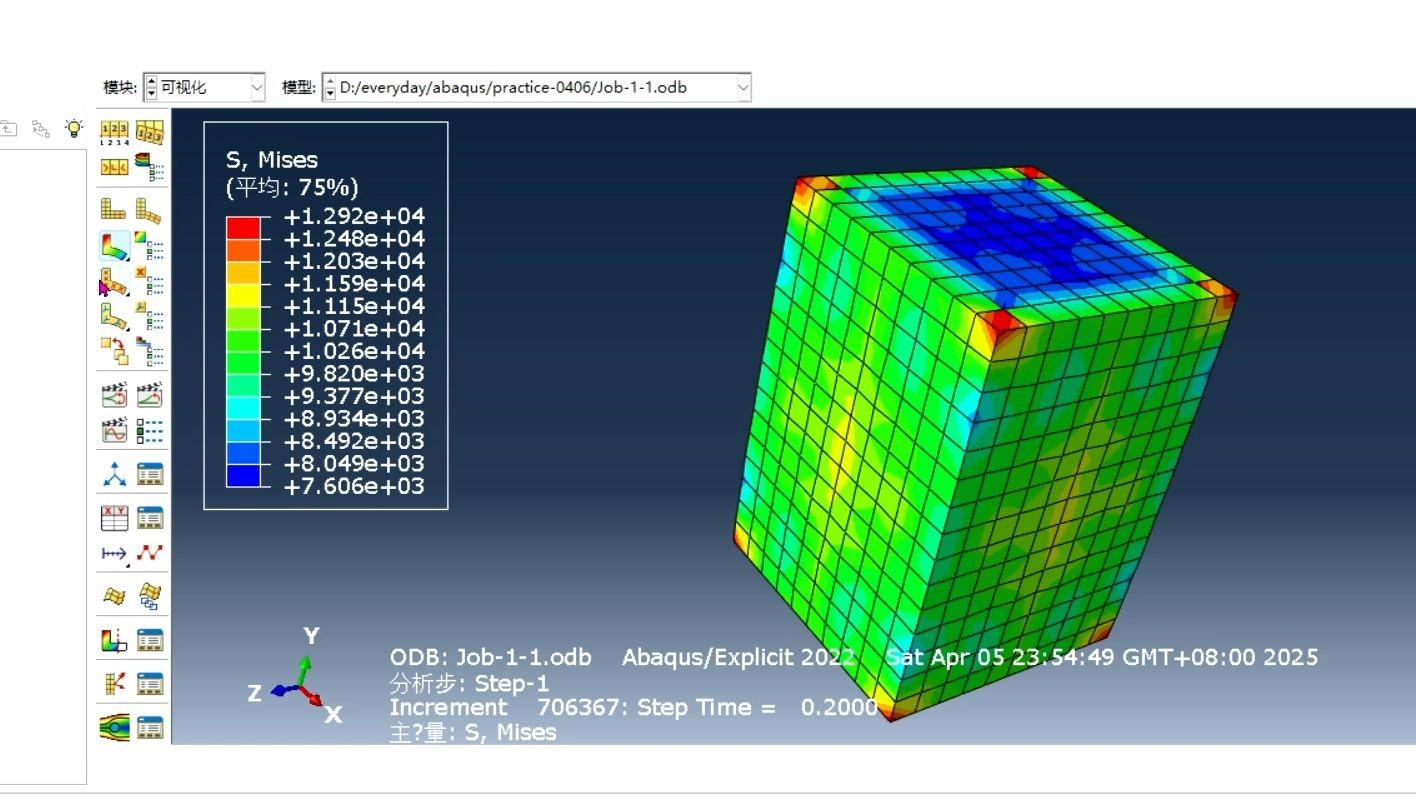Click the Animate Scale Factor icon

click(x=149, y=395)
